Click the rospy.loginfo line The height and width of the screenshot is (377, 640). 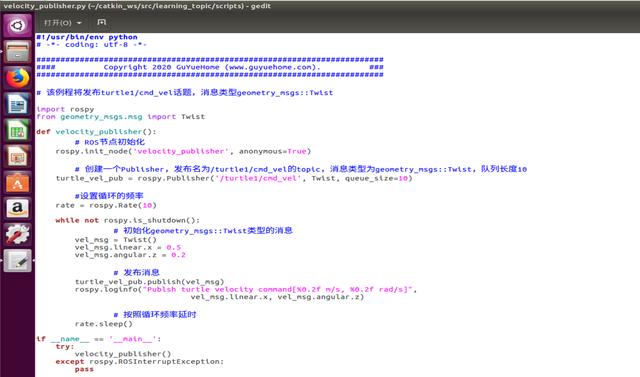[x=246, y=289]
